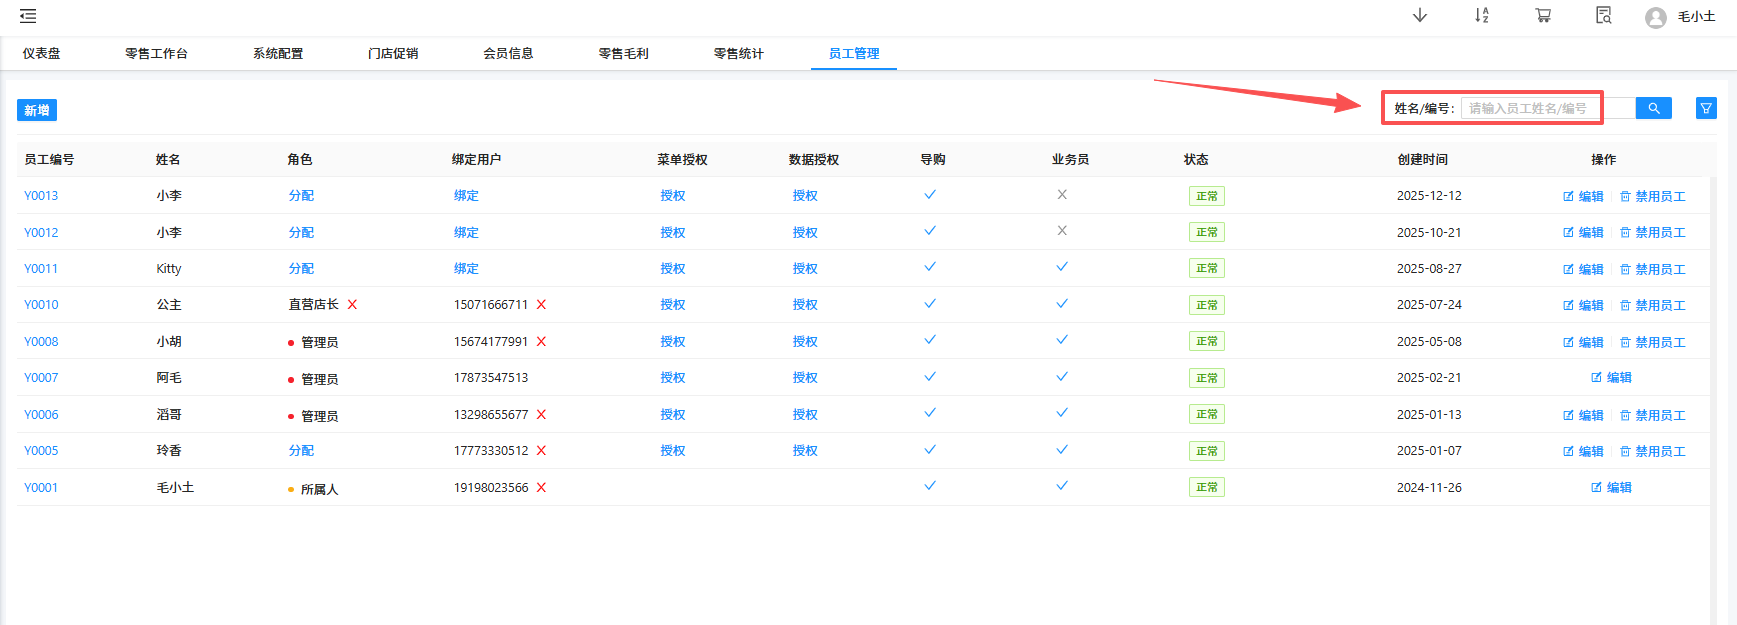Open the filter funnel icon
Screen dimensions: 1737x625
(1706, 108)
